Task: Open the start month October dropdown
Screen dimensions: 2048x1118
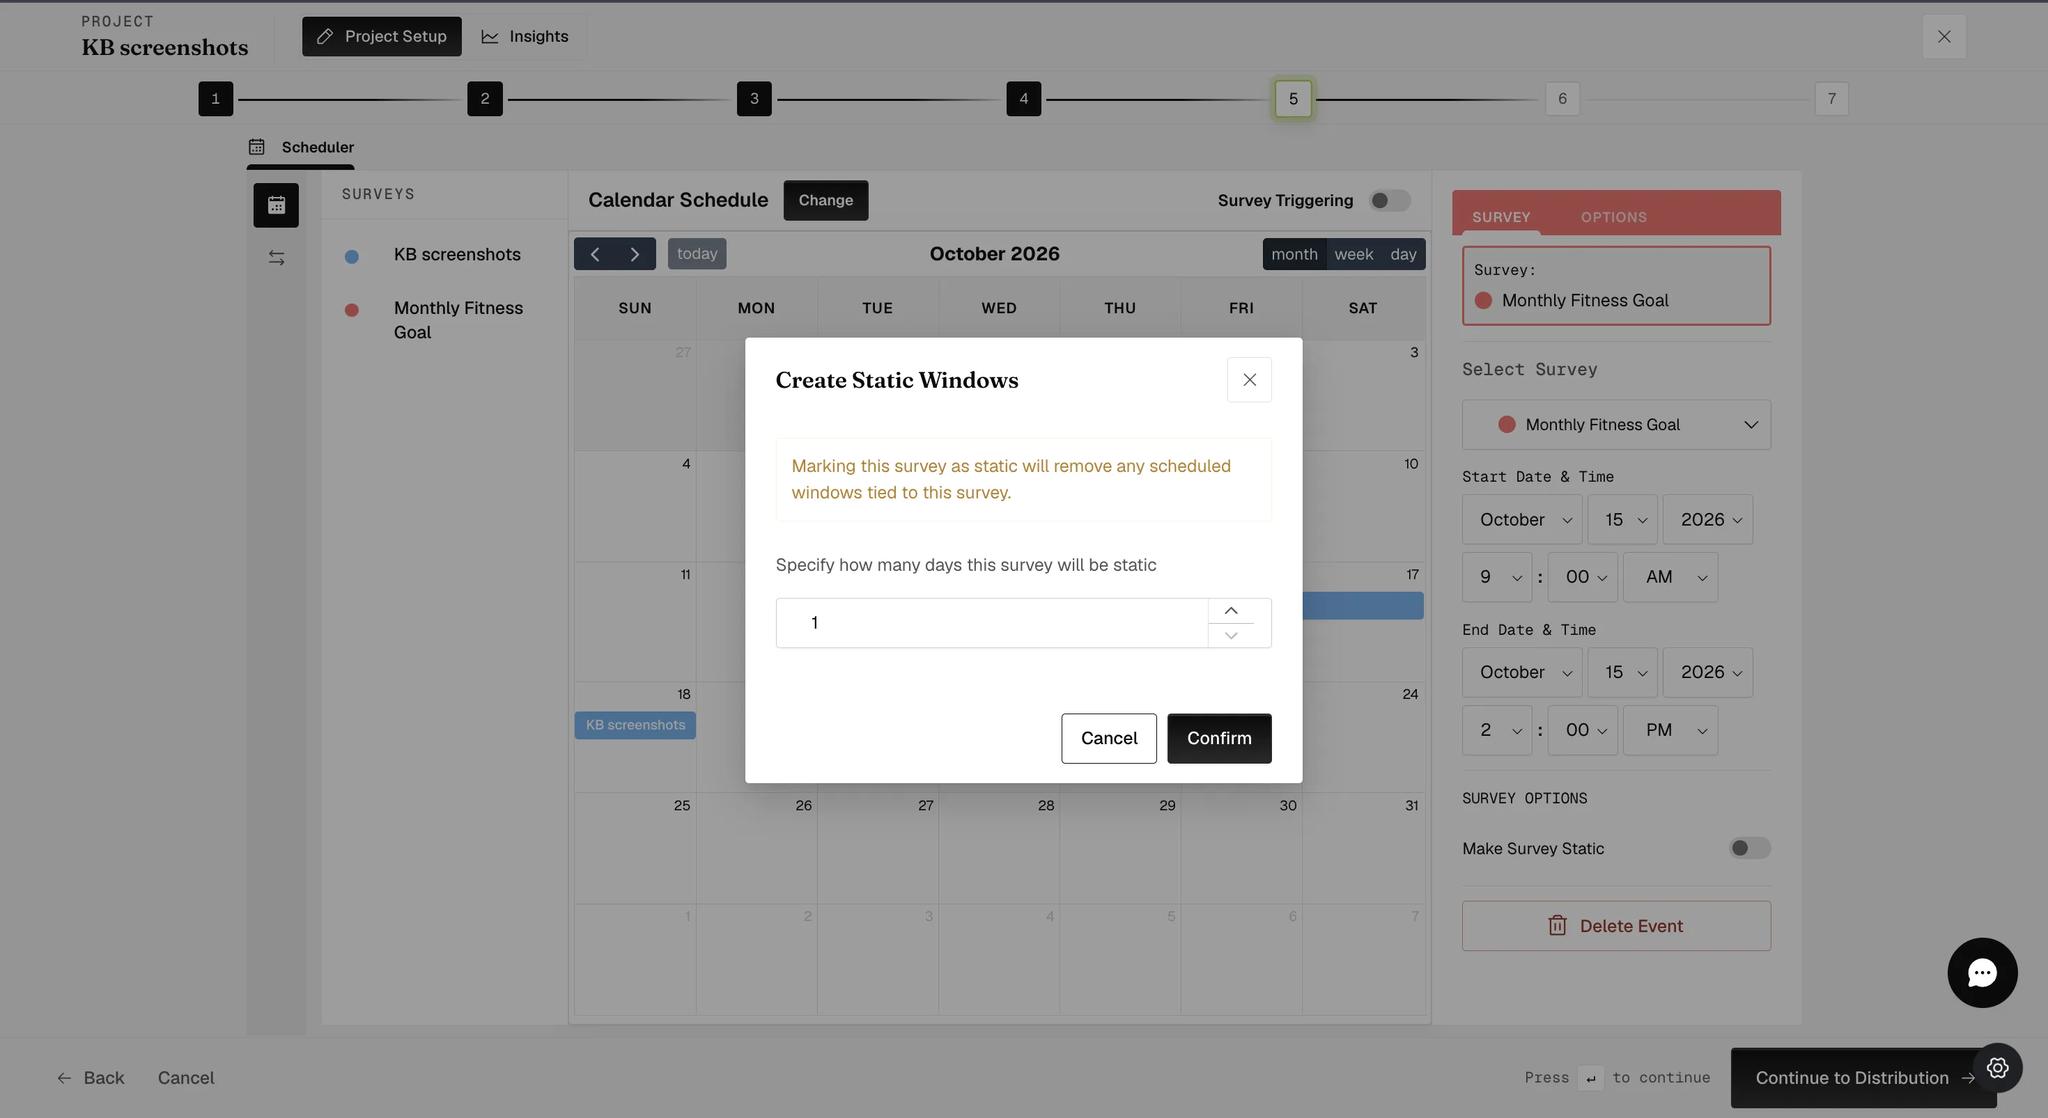Action: pos(1522,520)
